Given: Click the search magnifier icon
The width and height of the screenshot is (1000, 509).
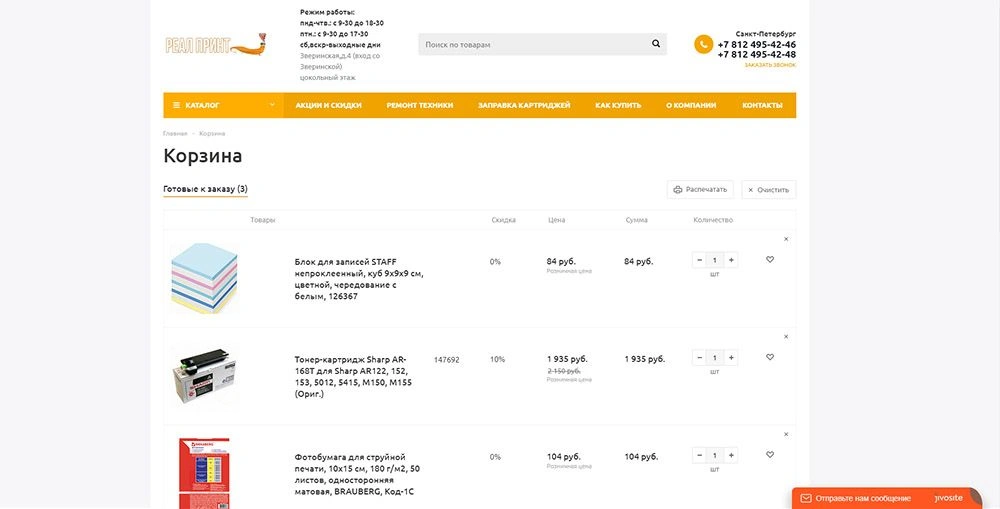Looking at the screenshot, I should tap(656, 44).
